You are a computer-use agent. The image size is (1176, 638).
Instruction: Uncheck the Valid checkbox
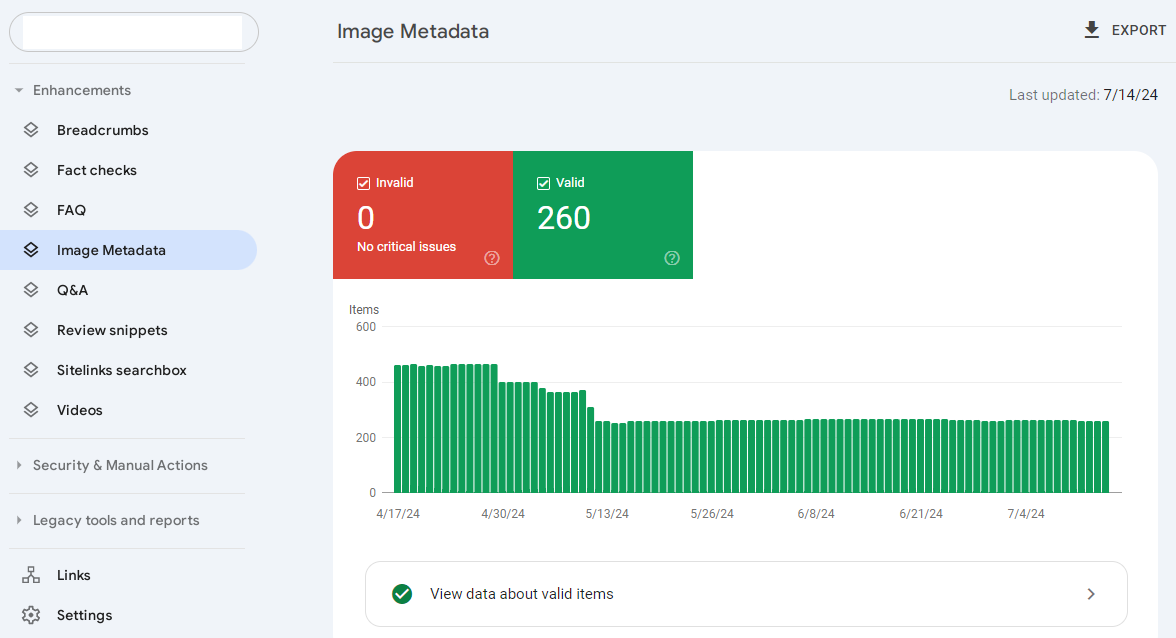(x=544, y=183)
